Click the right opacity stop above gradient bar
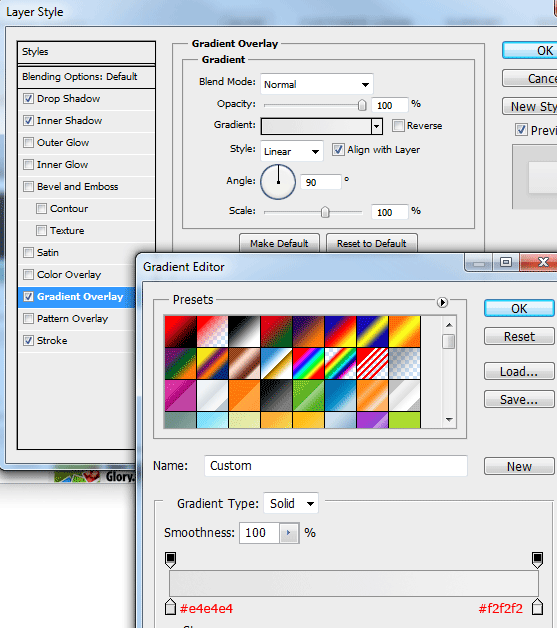The height and width of the screenshot is (628, 557). (x=537, y=560)
